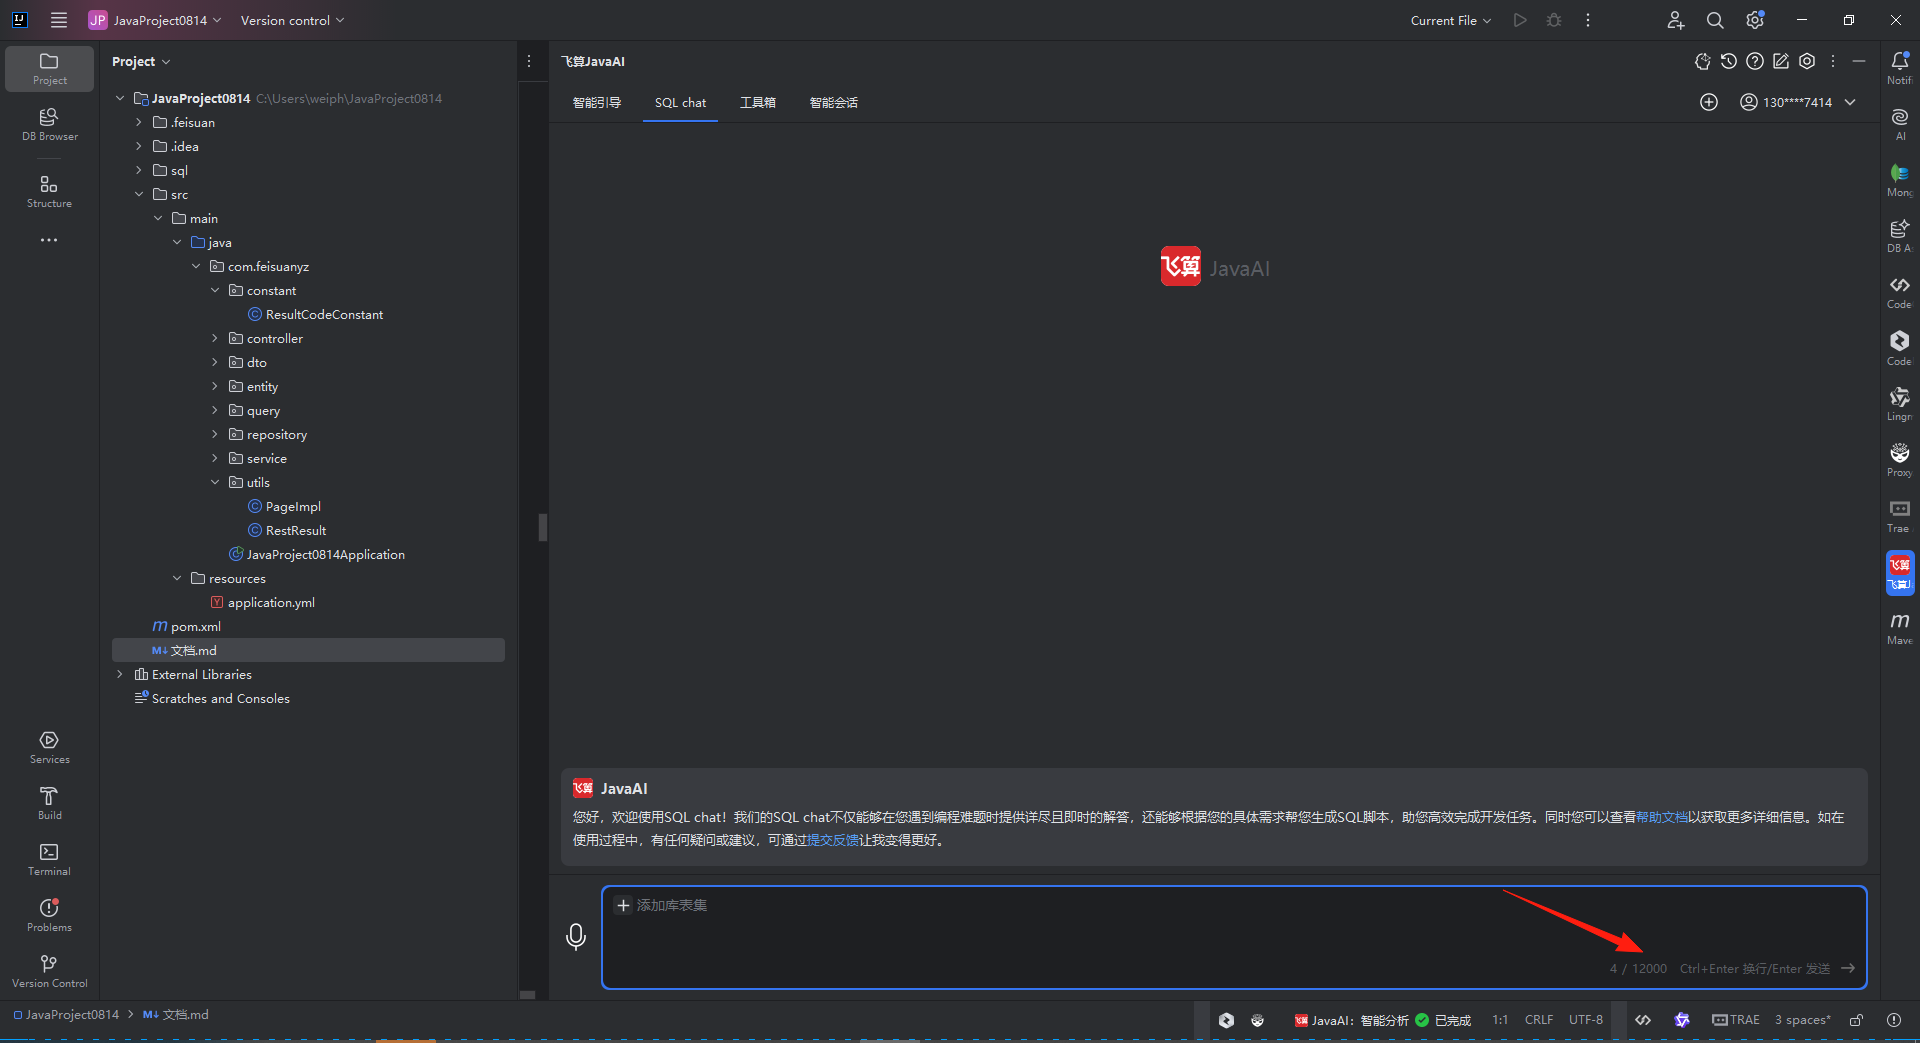Click the JavaAI edit note icon
This screenshot has width=1920, height=1043.
tap(1781, 61)
